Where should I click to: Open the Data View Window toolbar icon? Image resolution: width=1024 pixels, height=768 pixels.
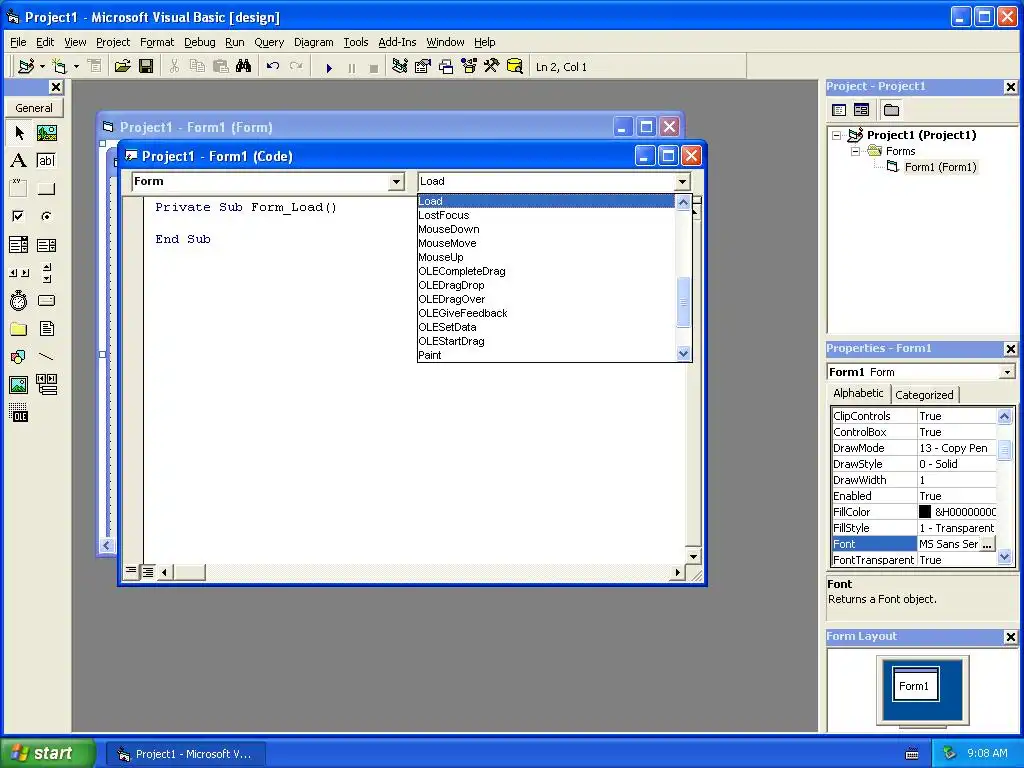tap(515, 67)
